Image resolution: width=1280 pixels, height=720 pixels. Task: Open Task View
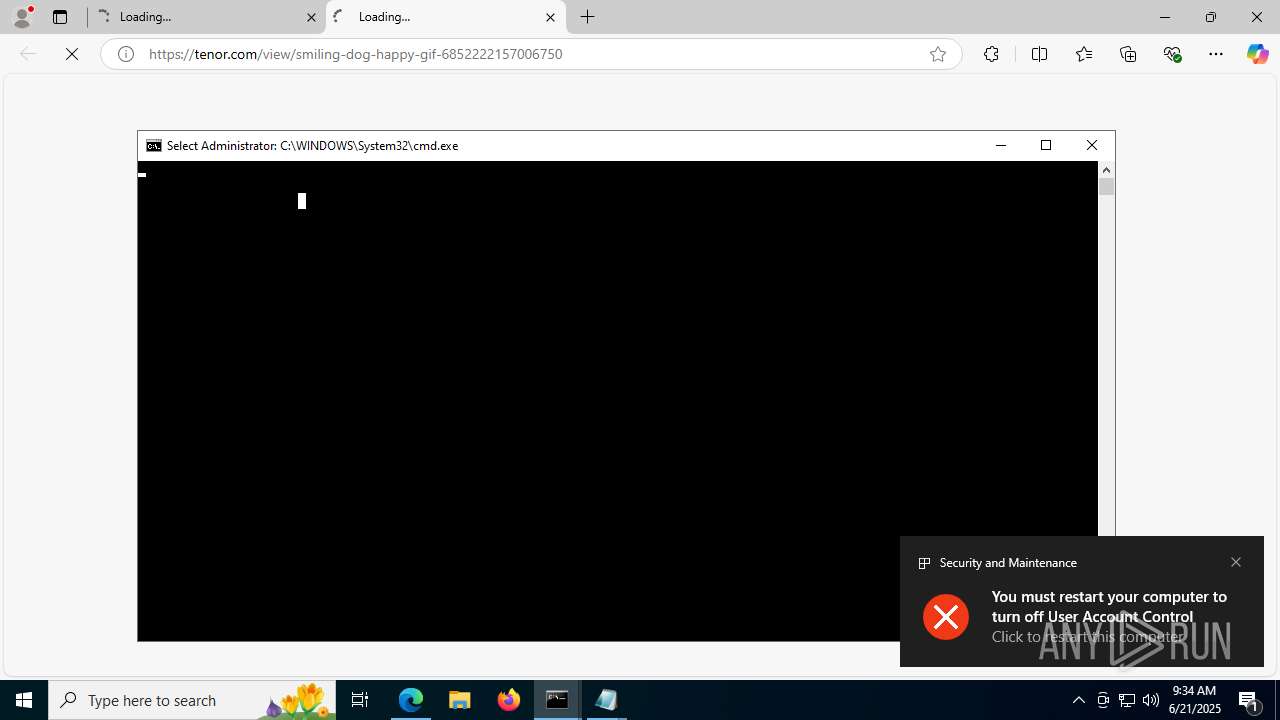(x=360, y=700)
